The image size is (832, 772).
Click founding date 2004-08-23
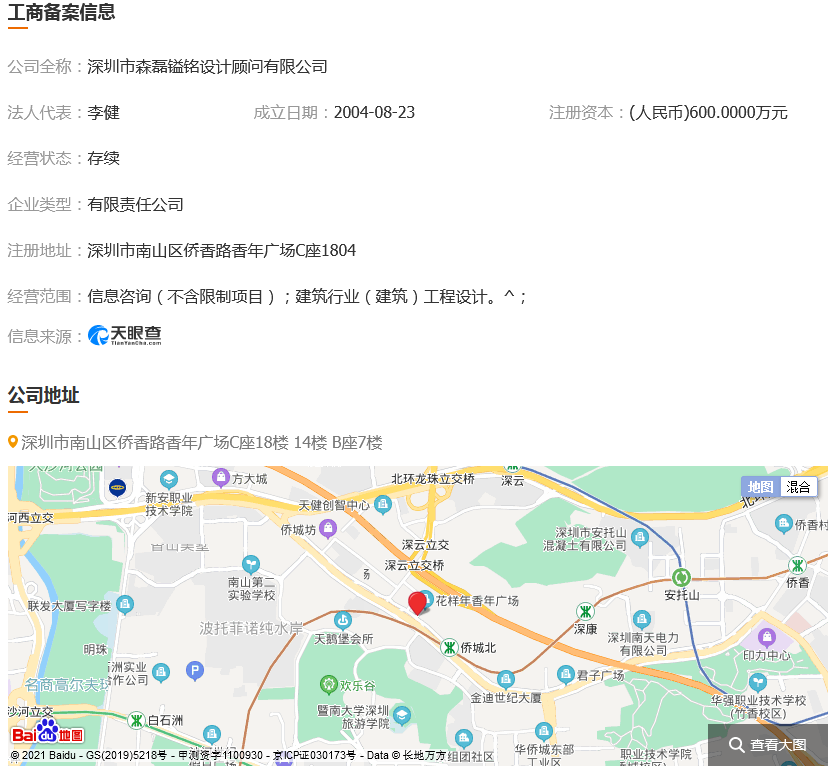click(374, 112)
